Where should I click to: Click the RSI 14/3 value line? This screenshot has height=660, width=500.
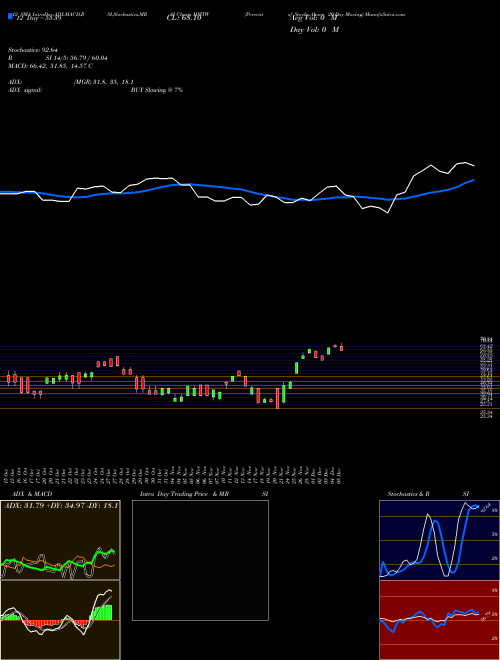tap(58, 58)
